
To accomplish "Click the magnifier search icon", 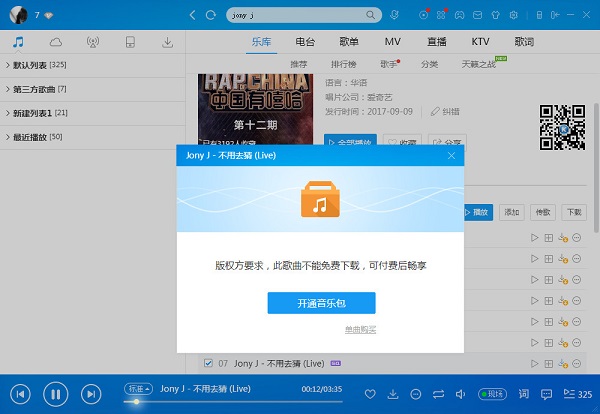I will tap(370, 15).
